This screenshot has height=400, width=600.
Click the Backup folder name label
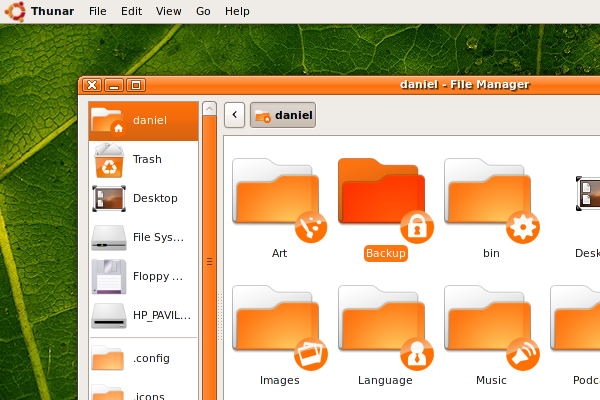[386, 253]
